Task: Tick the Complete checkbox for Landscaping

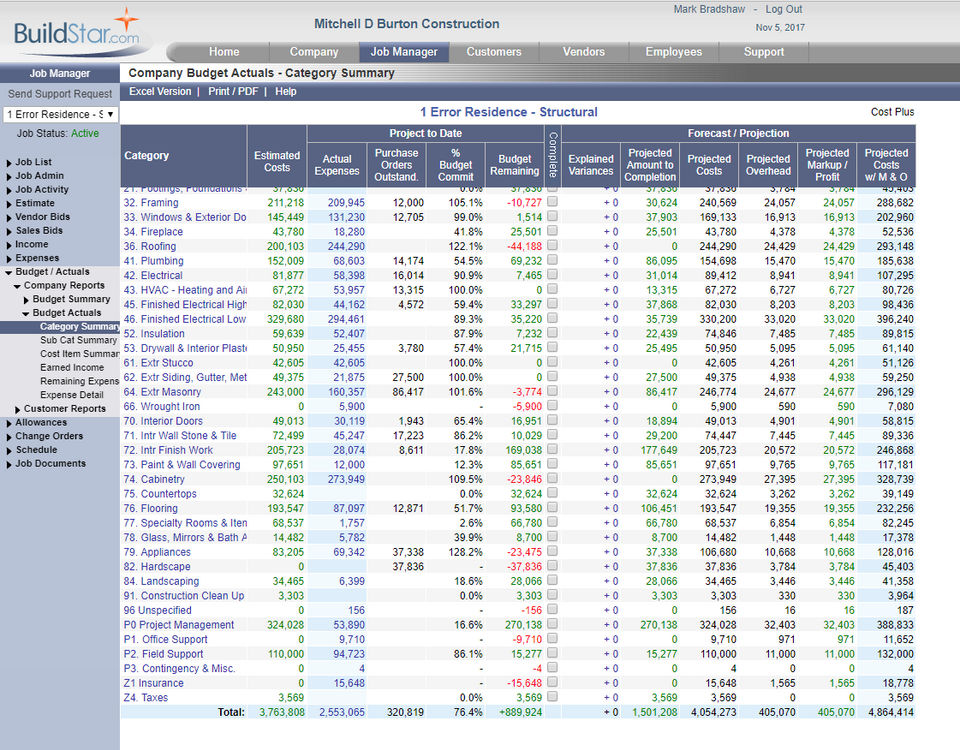Action: click(x=553, y=581)
